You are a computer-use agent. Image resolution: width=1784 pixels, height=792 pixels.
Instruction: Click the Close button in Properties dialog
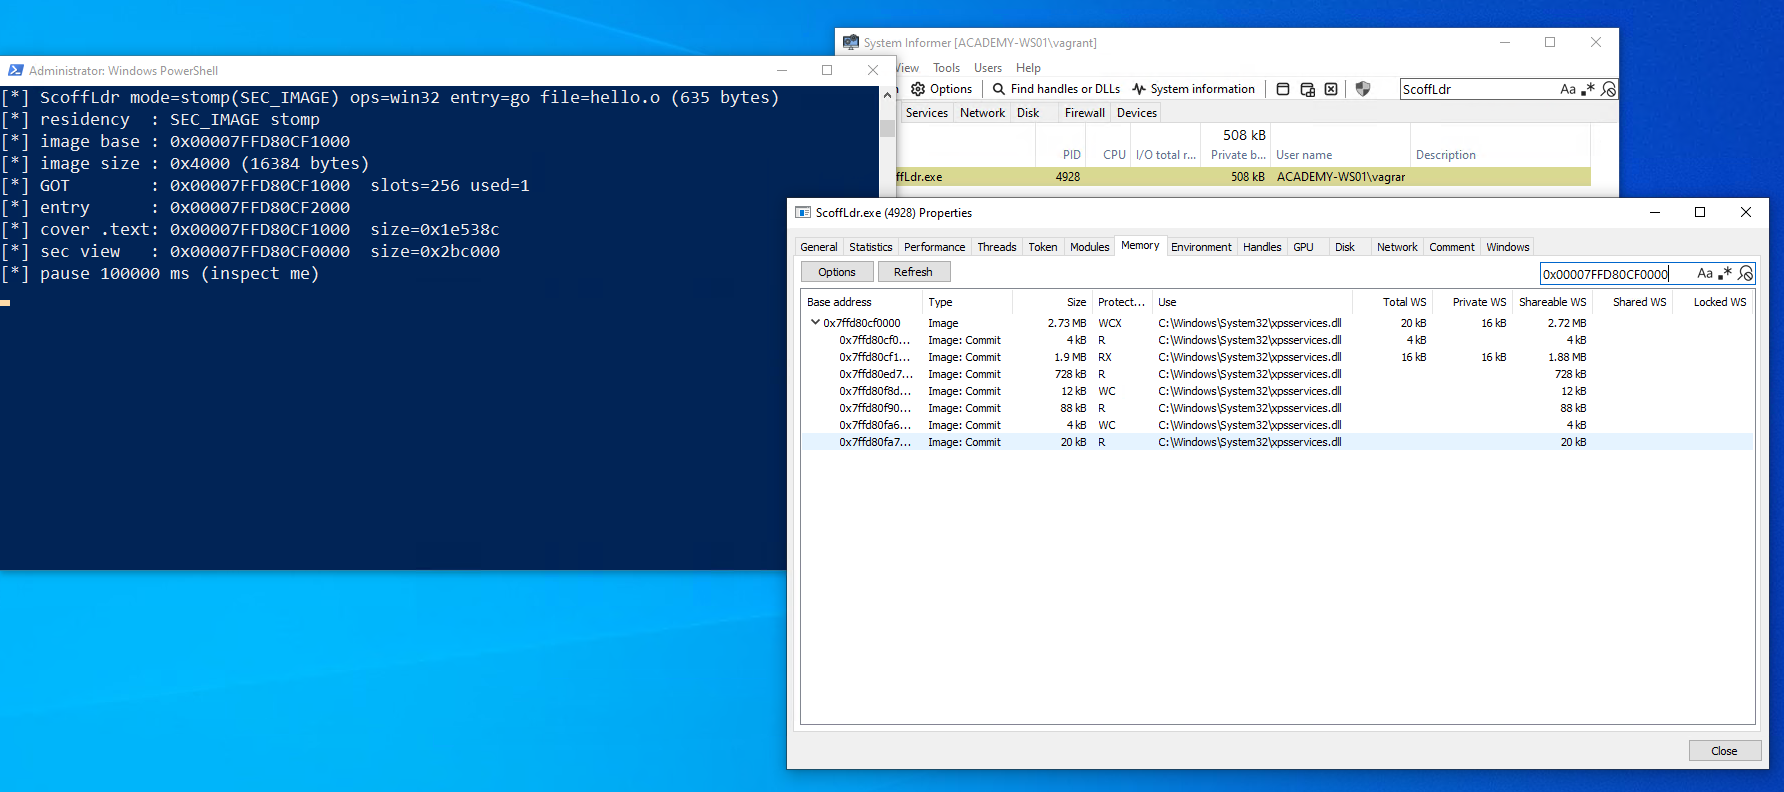(1724, 751)
